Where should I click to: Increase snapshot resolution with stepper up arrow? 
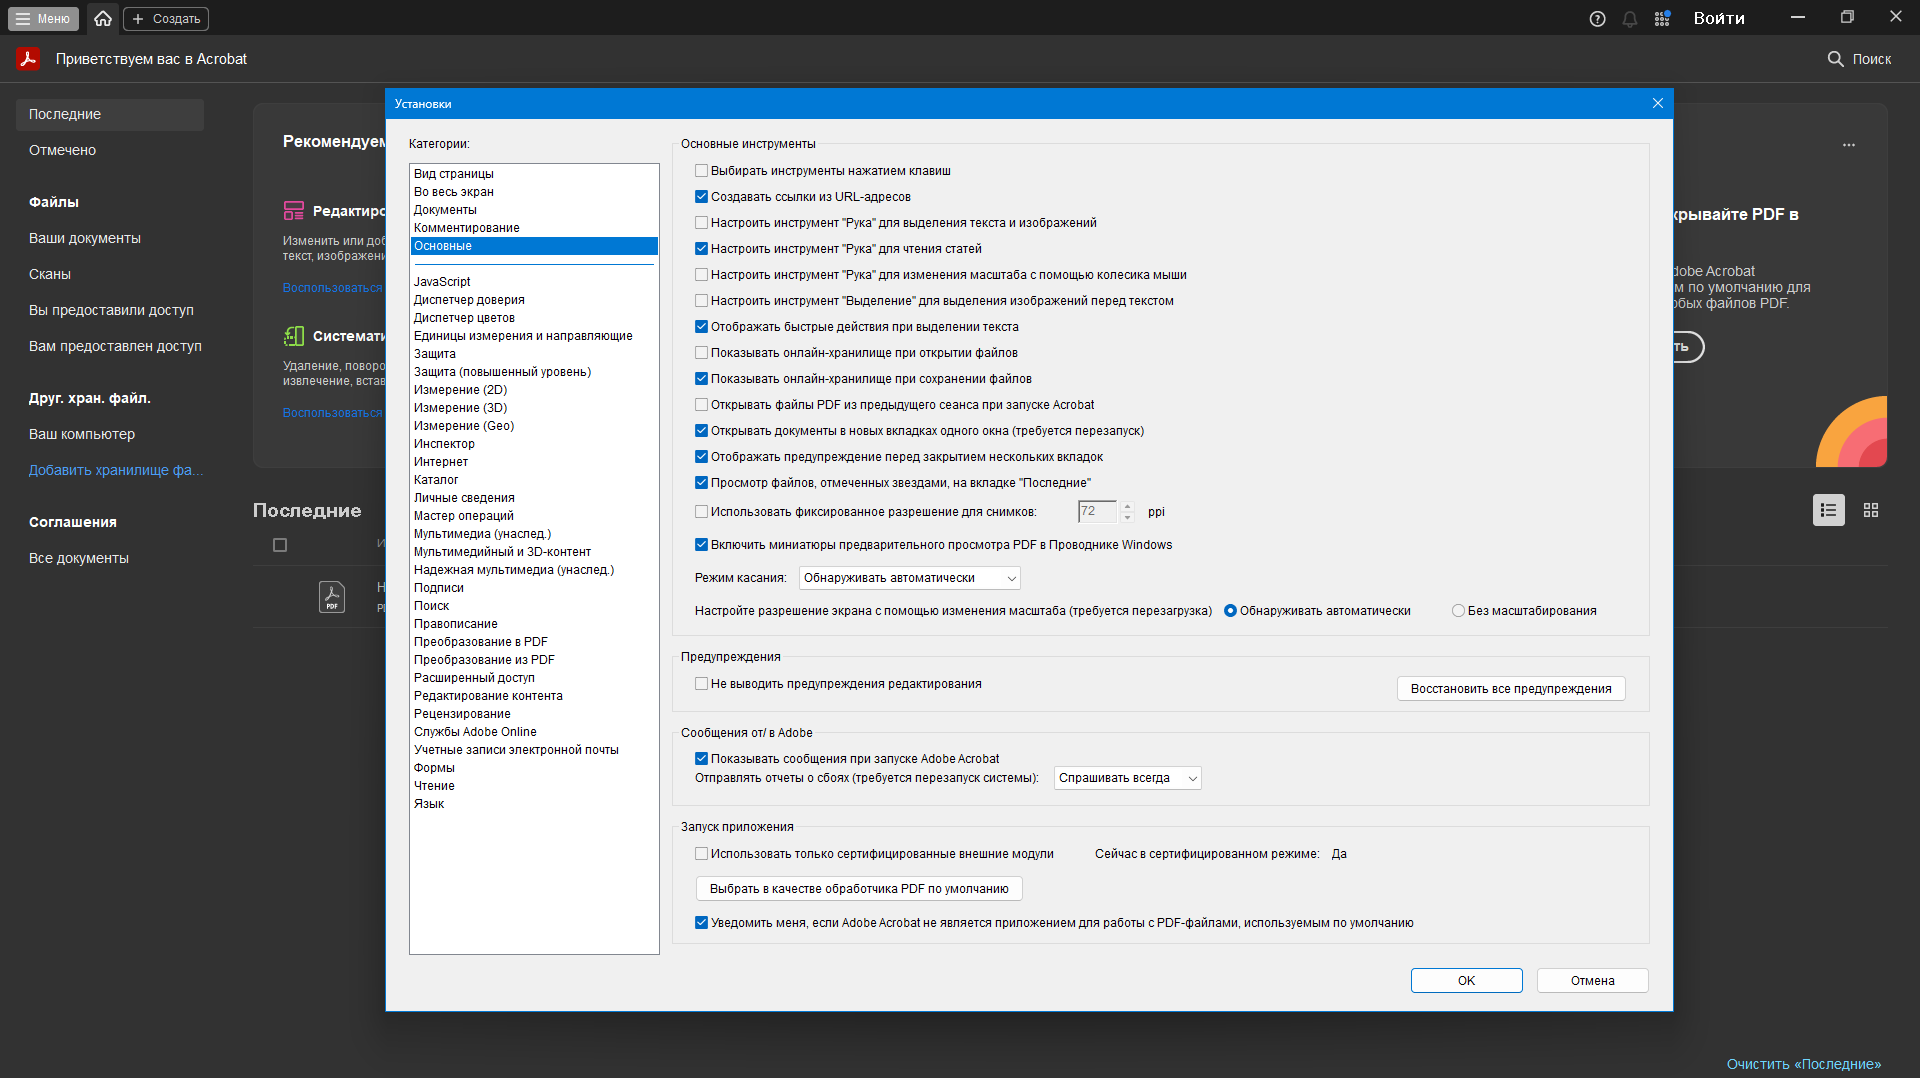(1128, 506)
